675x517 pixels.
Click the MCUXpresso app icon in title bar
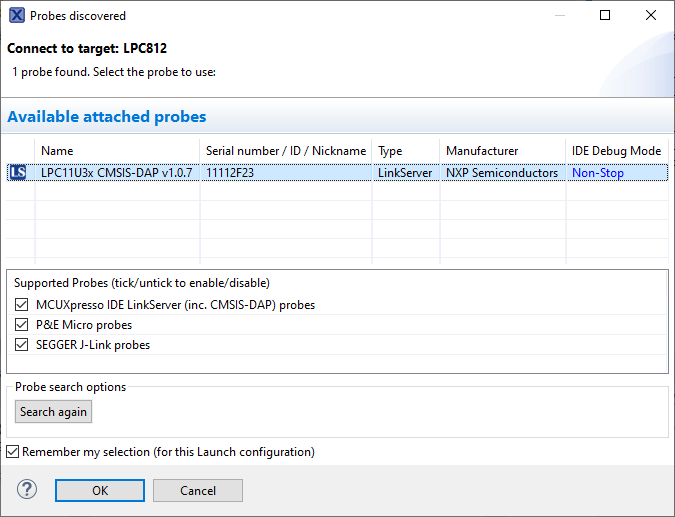pos(17,16)
